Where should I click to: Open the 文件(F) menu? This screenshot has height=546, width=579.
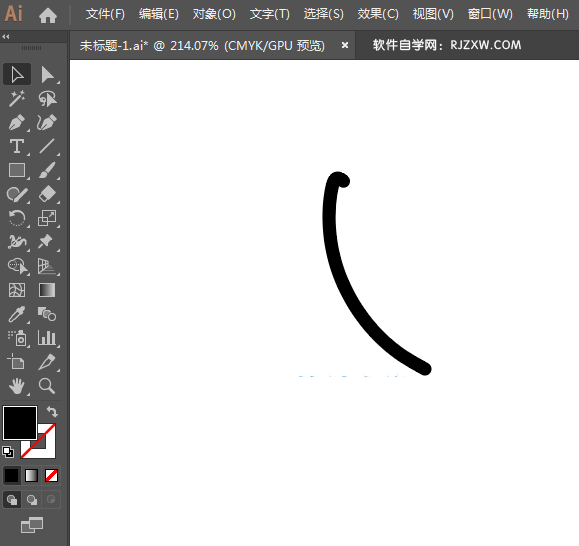[105, 14]
